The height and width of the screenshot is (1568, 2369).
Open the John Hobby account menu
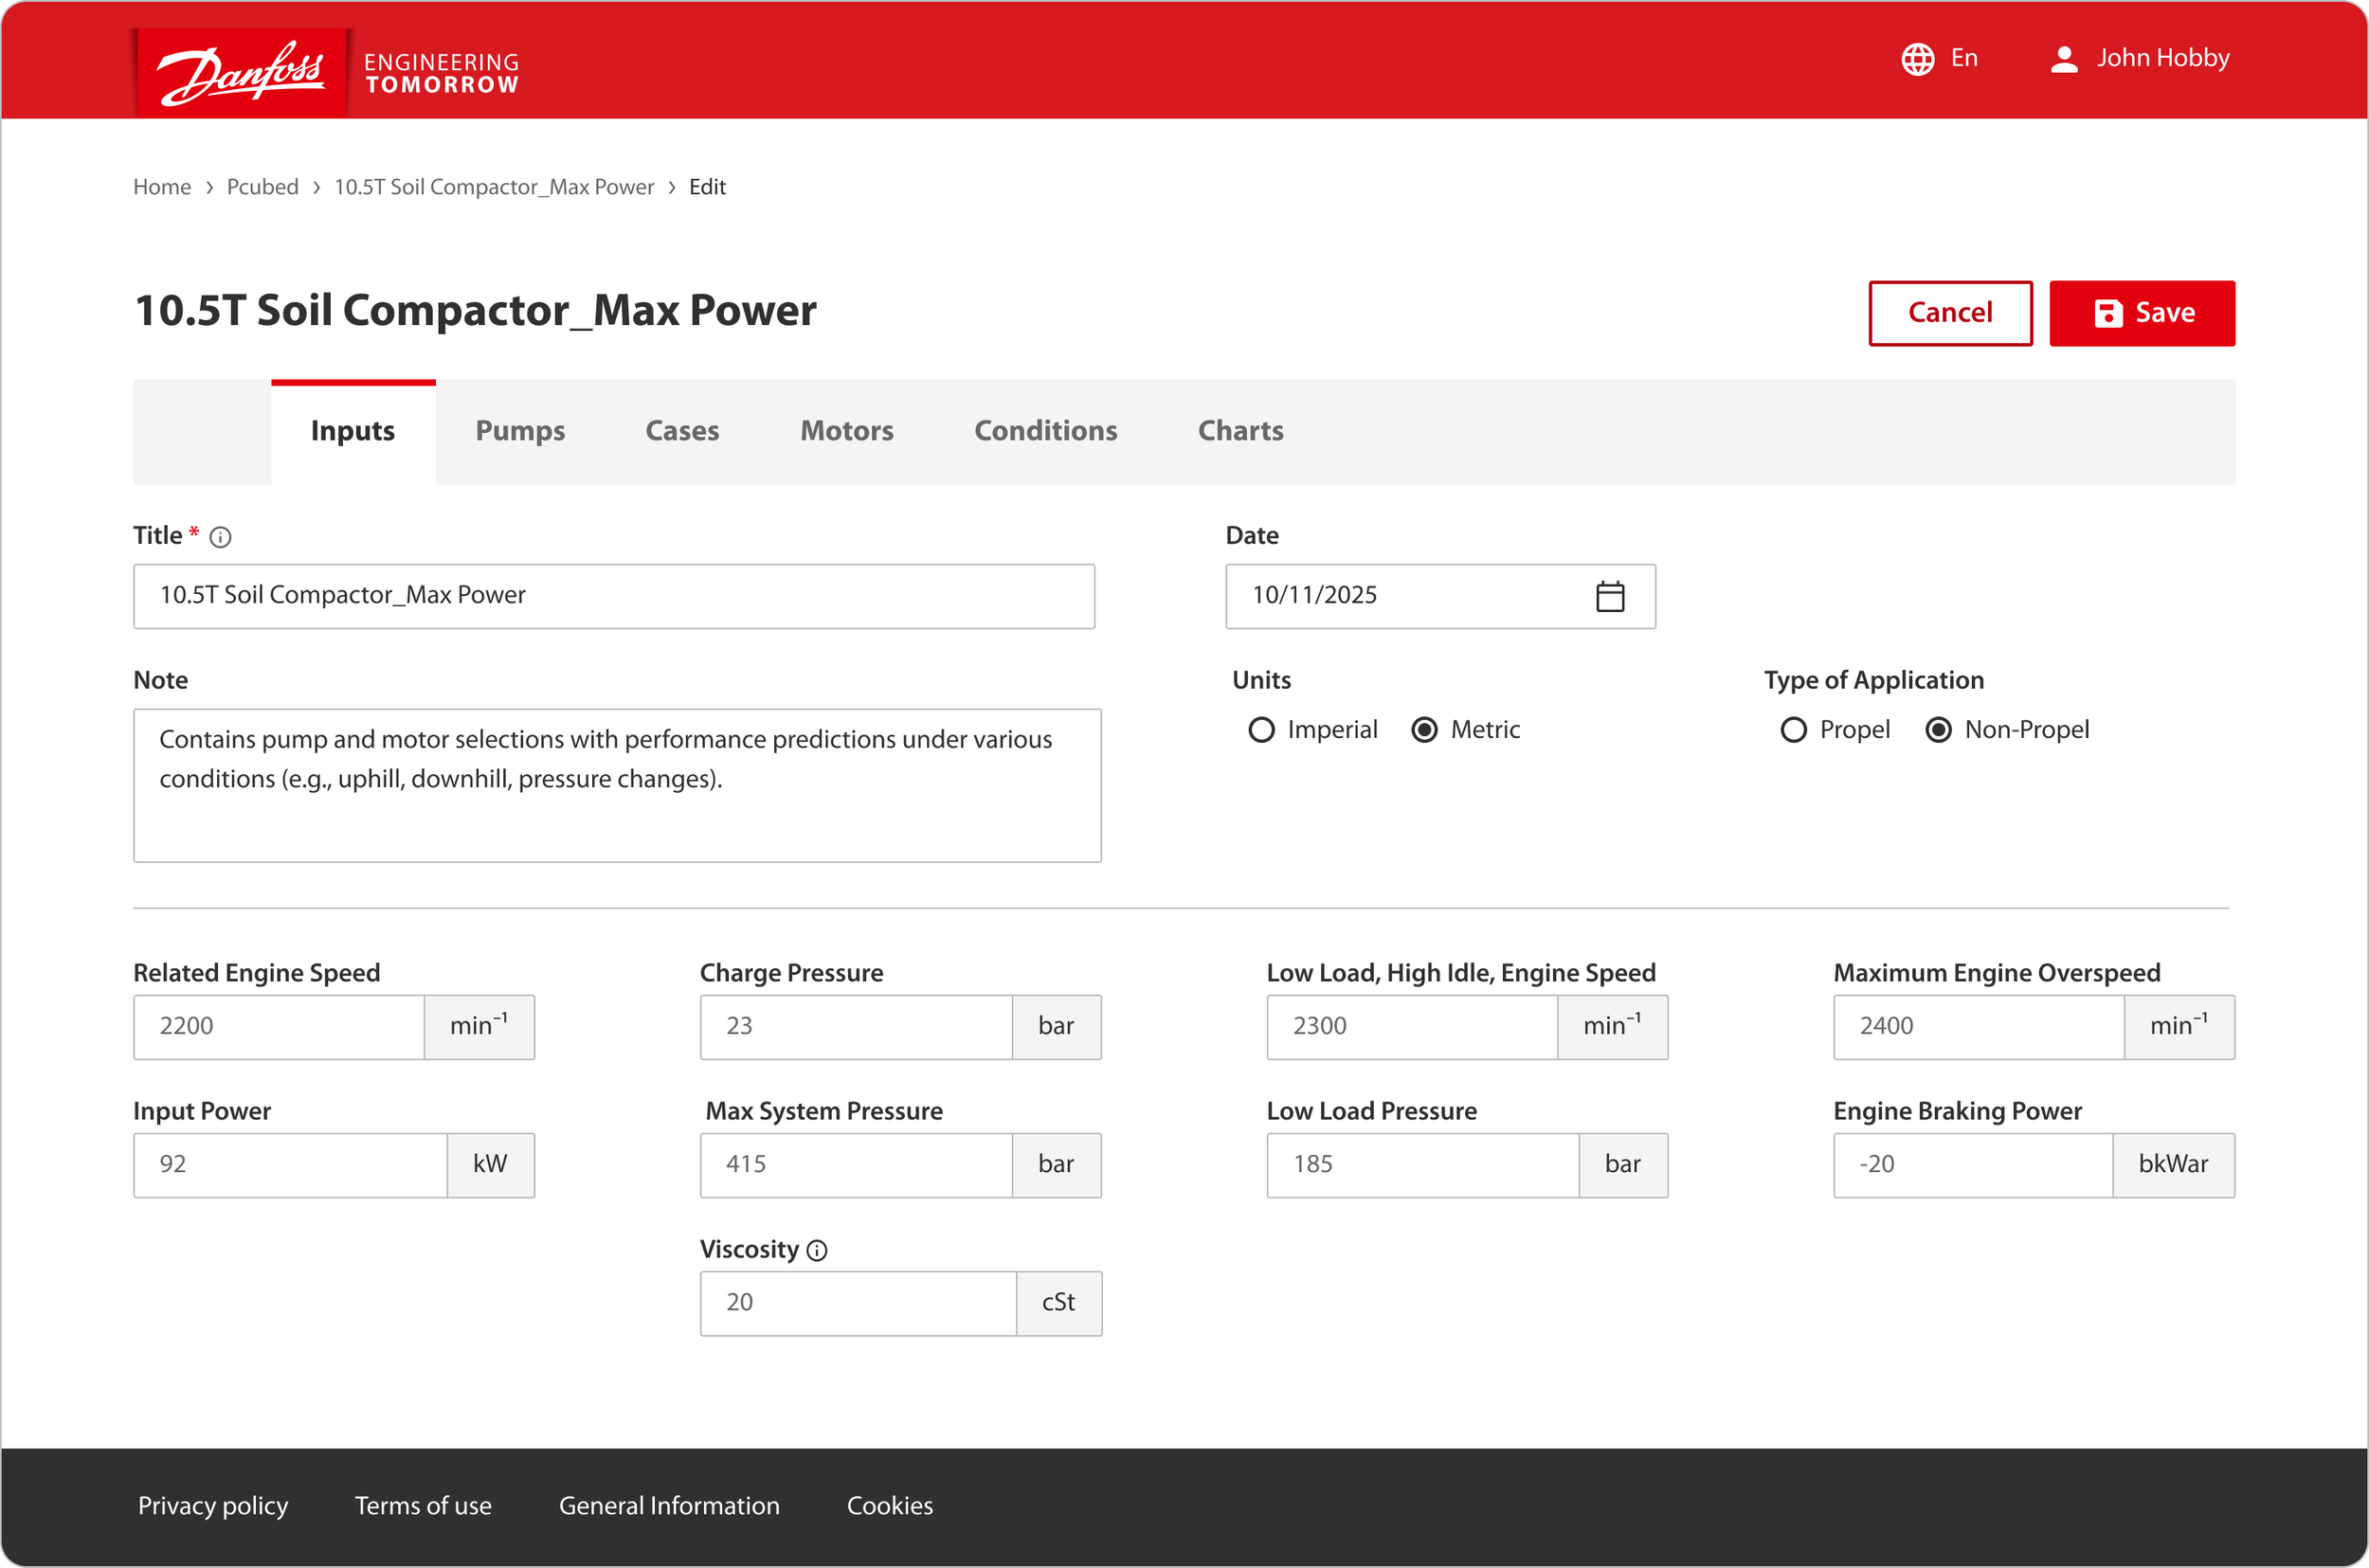2162,58
